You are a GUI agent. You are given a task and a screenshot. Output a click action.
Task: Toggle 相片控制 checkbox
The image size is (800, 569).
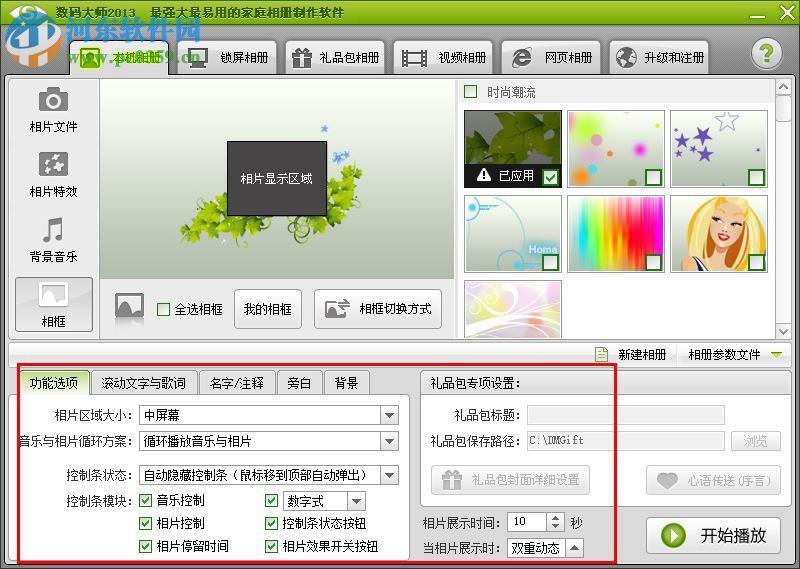pyautogui.click(x=145, y=523)
